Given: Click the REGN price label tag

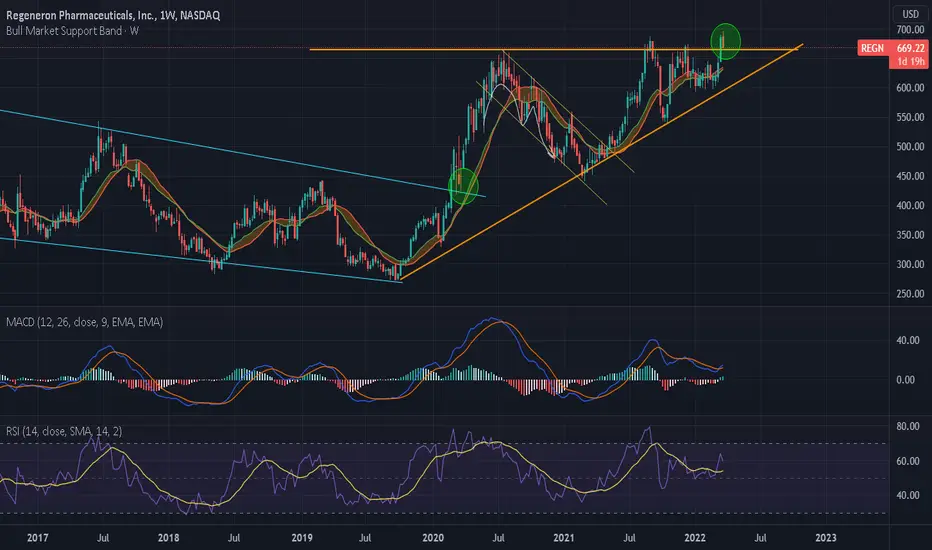Looking at the screenshot, I should (872, 48).
